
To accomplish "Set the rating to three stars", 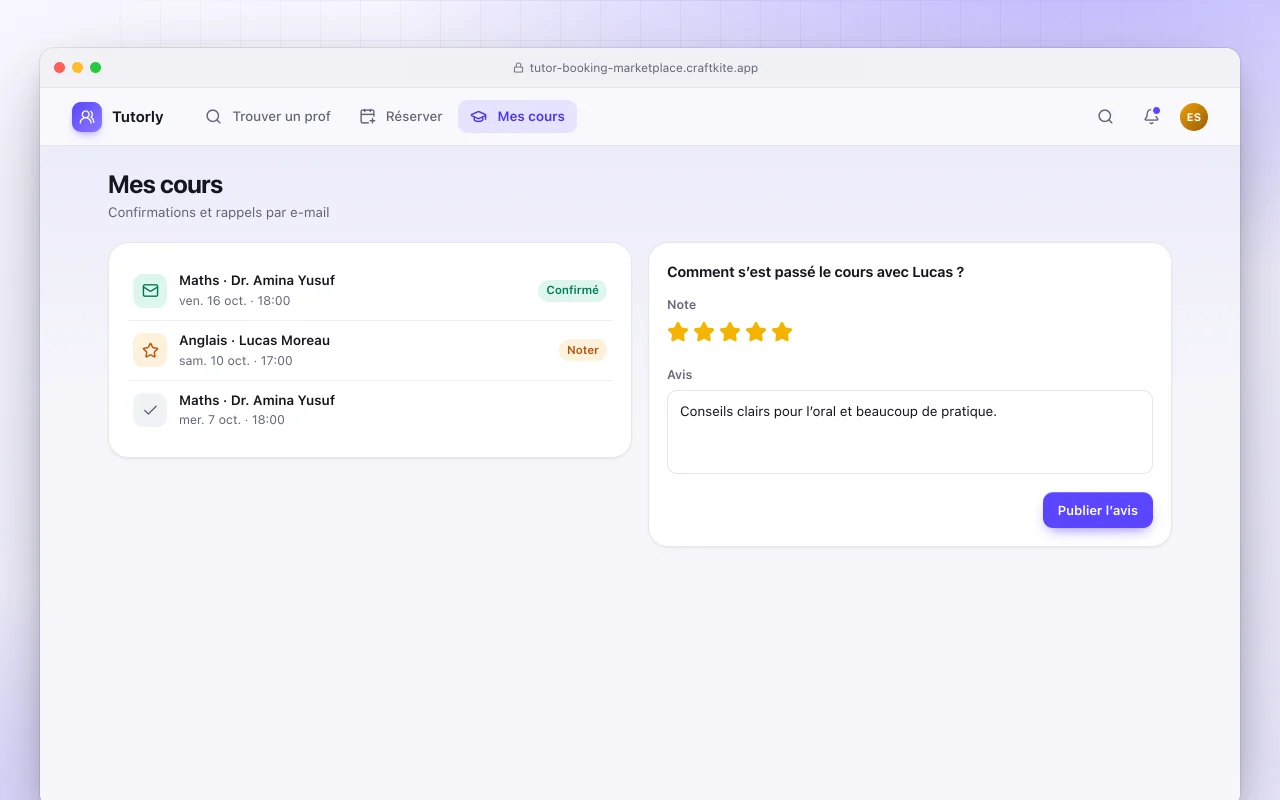I will coord(730,332).
